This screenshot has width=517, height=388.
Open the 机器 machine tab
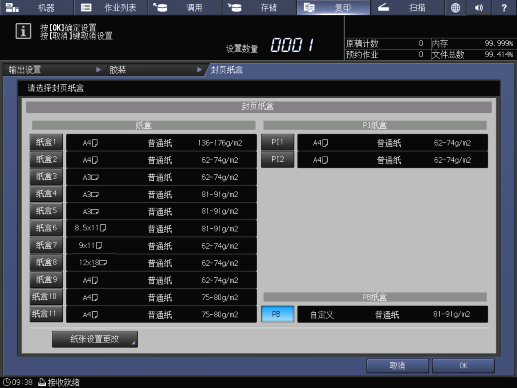[37, 7]
